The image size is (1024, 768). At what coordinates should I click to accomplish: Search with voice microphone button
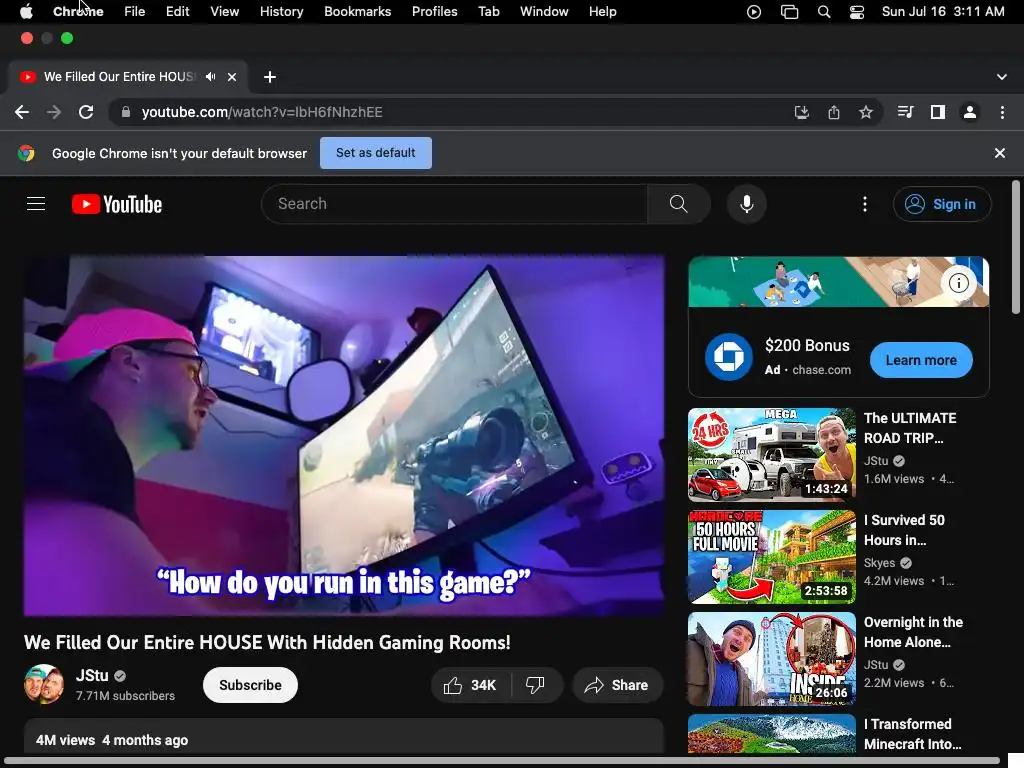coord(746,204)
